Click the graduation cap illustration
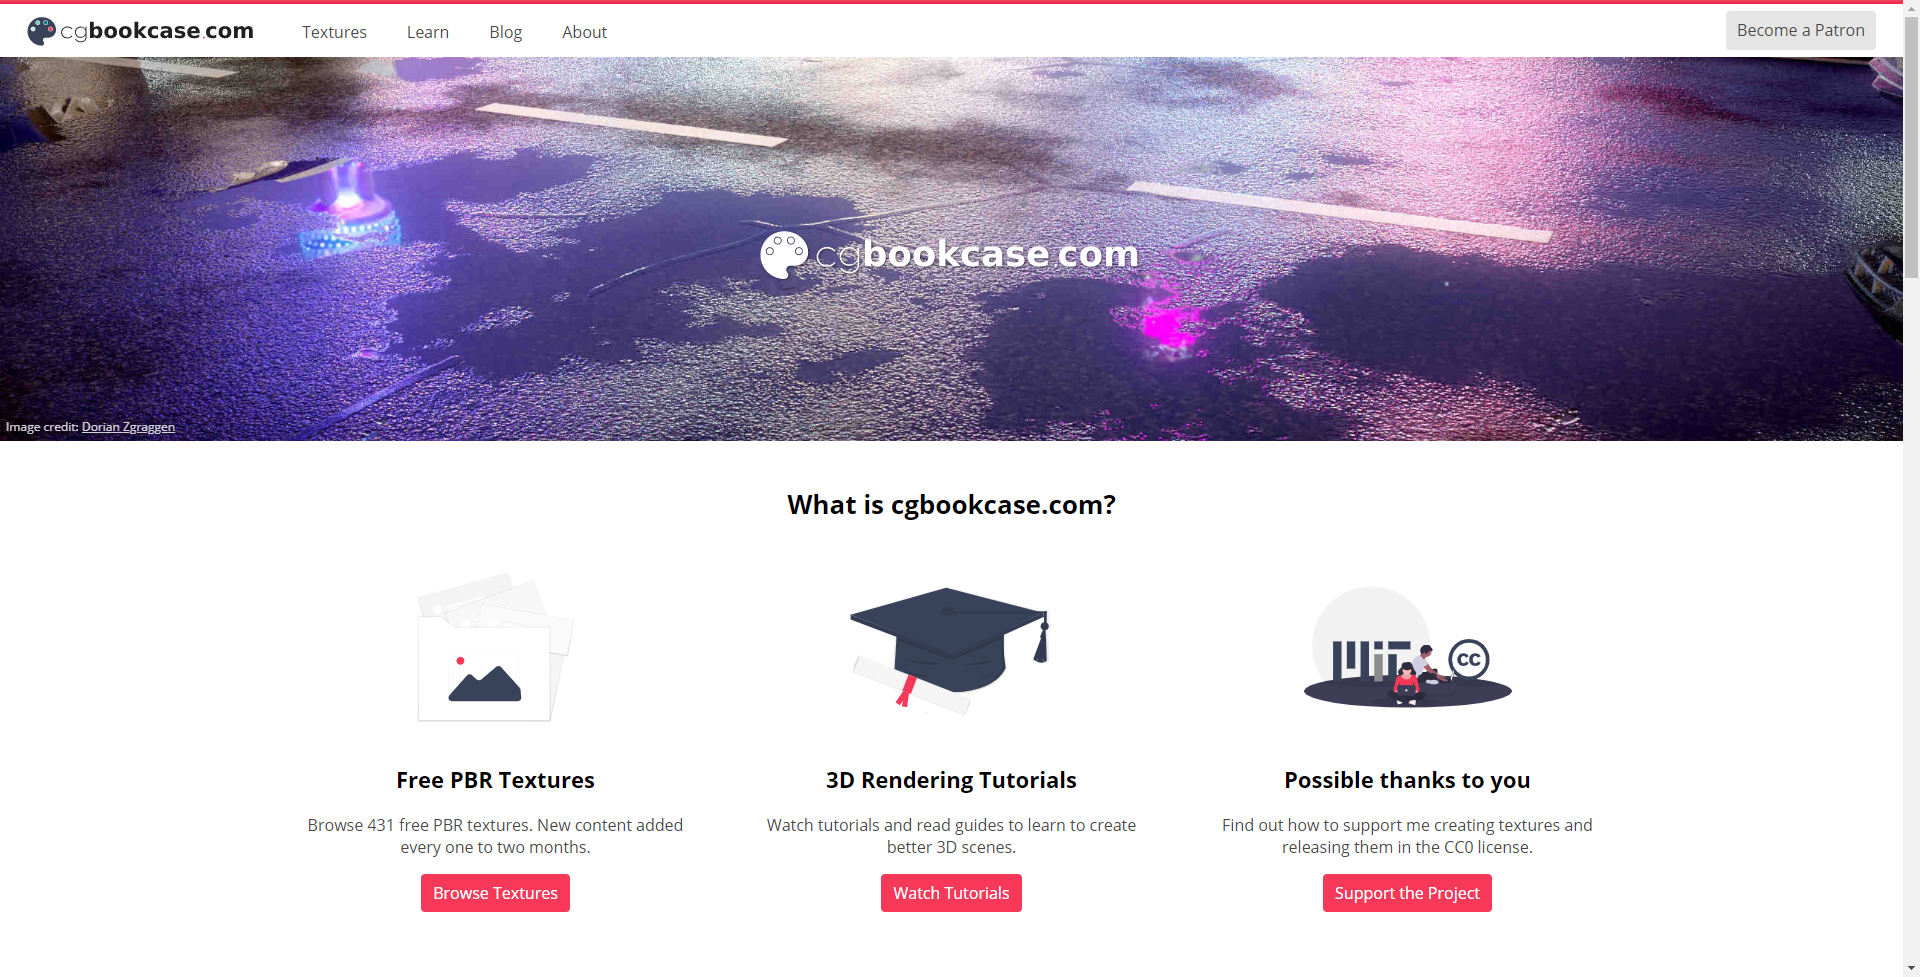The image size is (1920, 977). point(950,650)
